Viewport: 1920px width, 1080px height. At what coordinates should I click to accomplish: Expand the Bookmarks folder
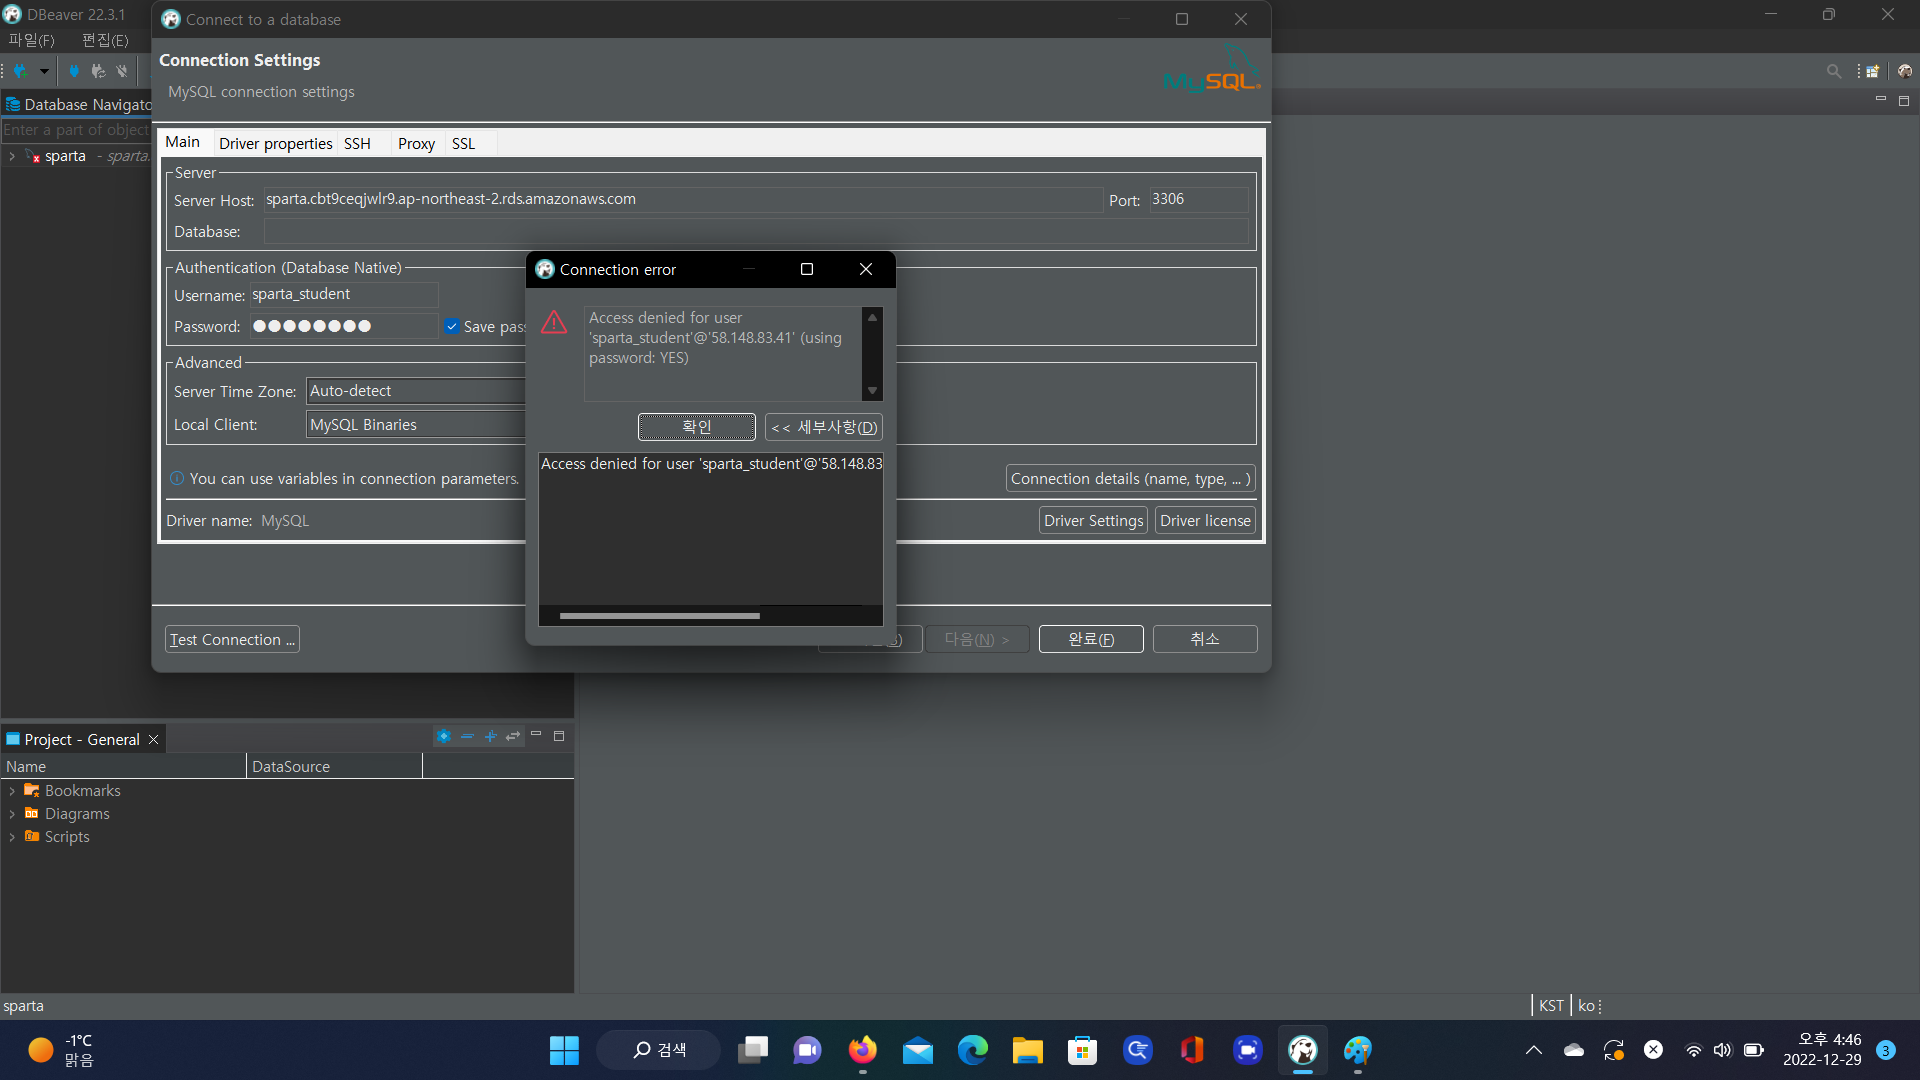(x=12, y=791)
